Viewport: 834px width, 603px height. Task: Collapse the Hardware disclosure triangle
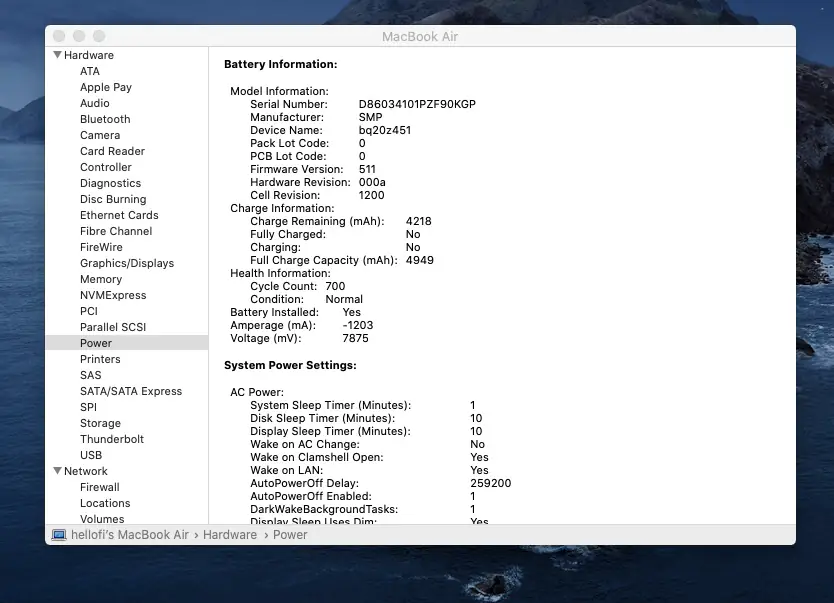[x=57, y=55]
